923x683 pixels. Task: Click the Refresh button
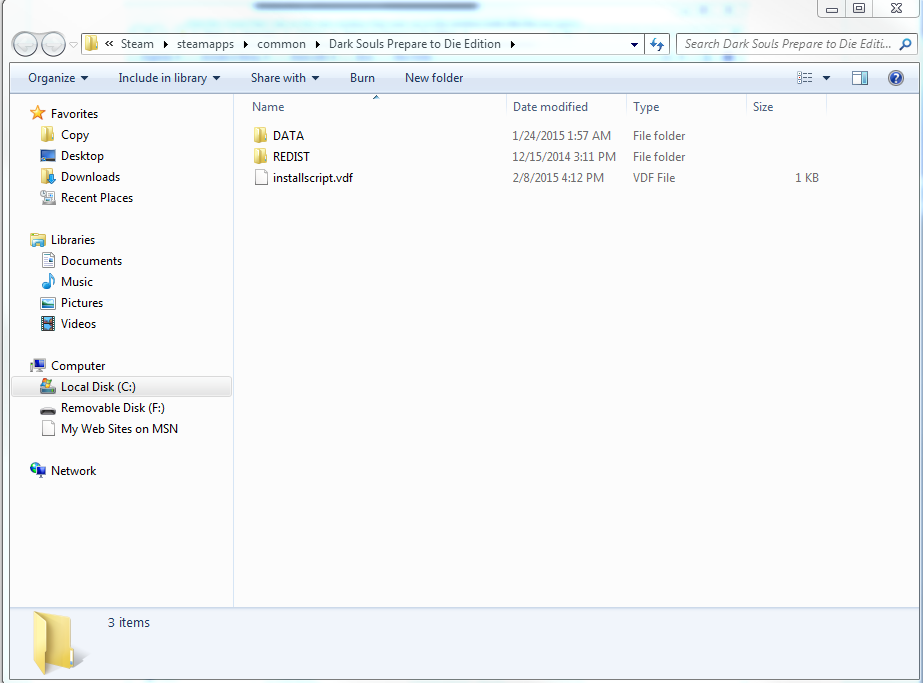point(657,44)
